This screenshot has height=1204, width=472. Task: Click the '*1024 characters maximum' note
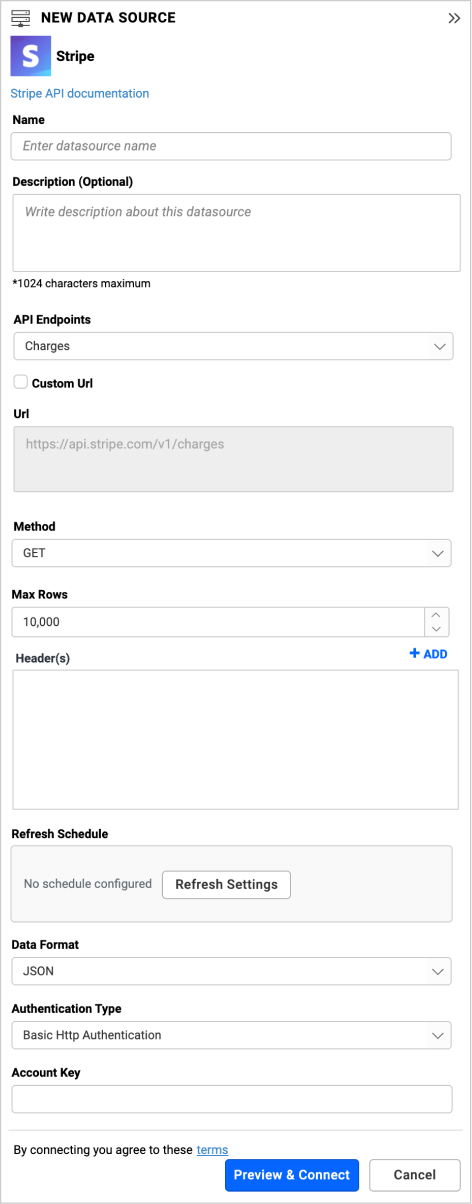click(81, 283)
